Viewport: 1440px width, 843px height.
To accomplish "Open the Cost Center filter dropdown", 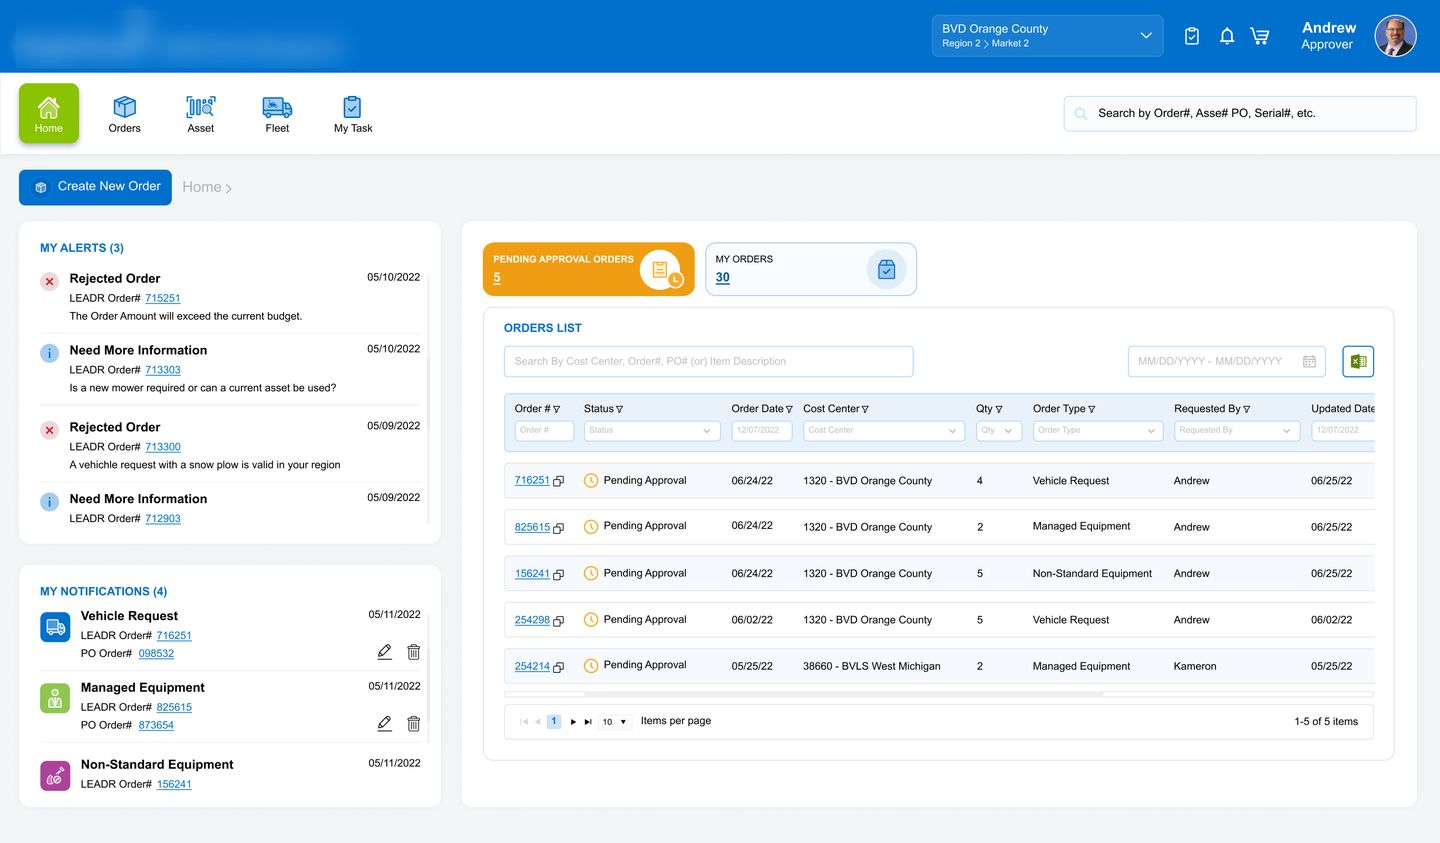I will pyautogui.click(x=883, y=431).
